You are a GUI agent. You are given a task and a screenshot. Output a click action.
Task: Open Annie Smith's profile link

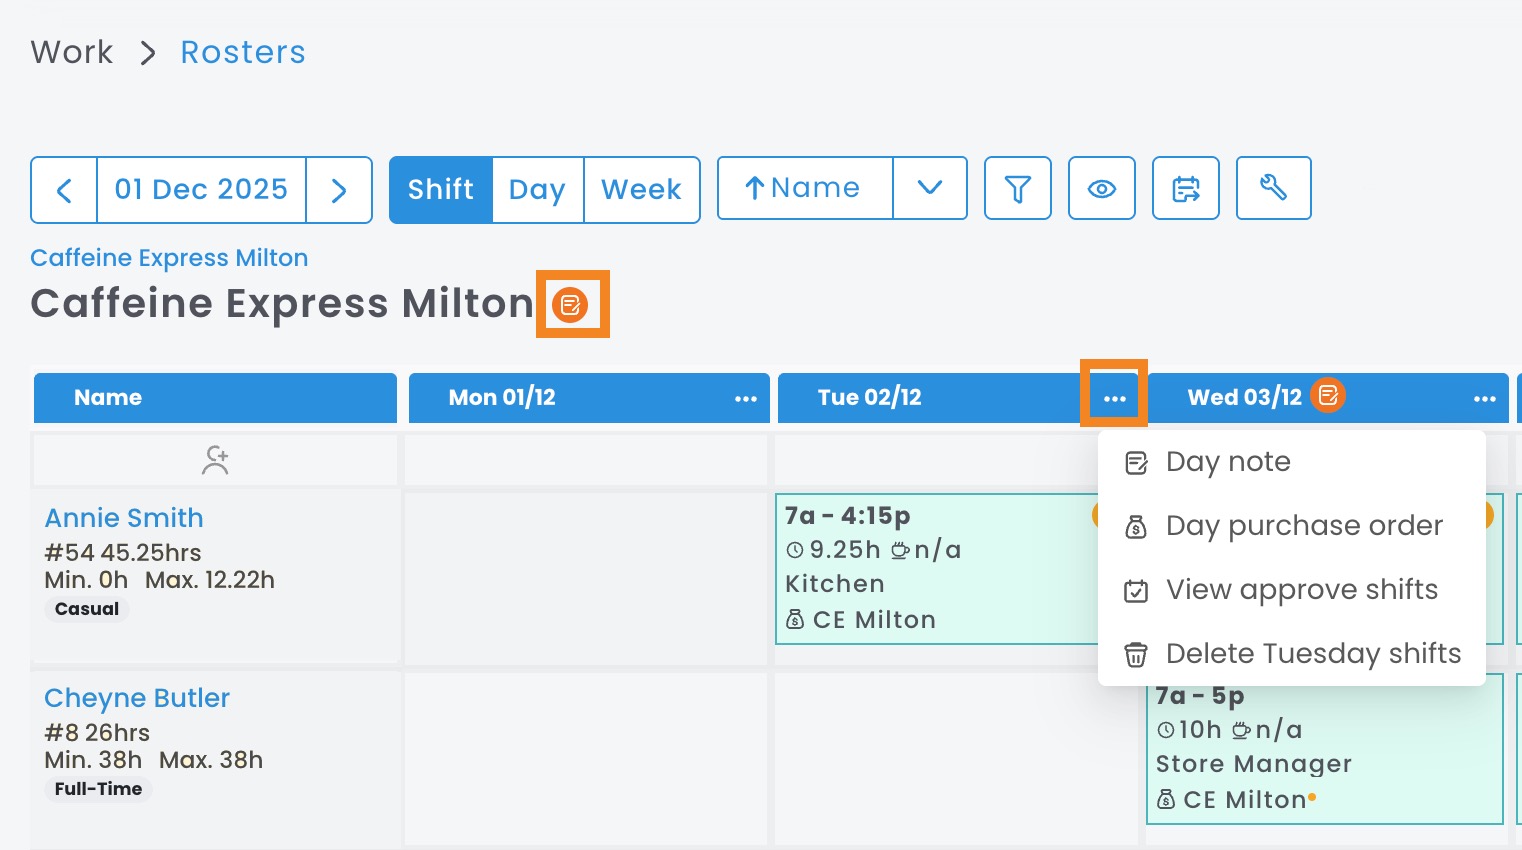pyautogui.click(x=124, y=518)
